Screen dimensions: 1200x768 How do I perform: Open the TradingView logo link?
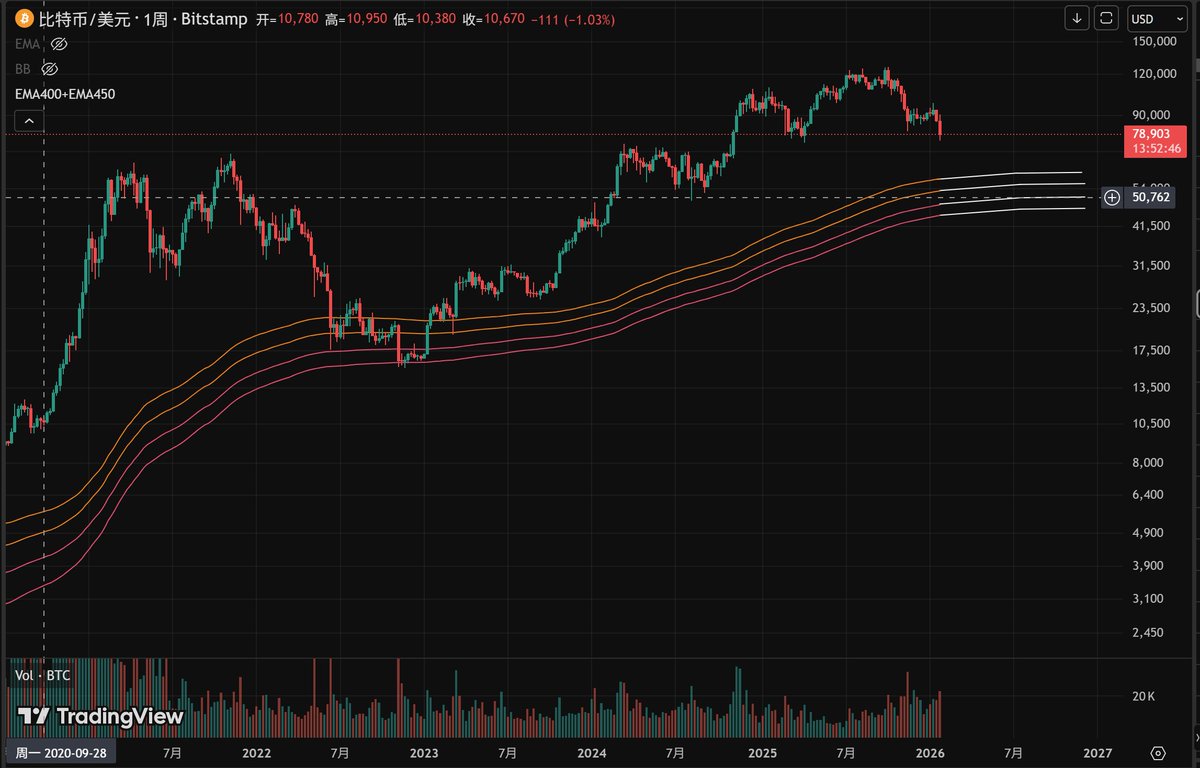[x=100, y=717]
